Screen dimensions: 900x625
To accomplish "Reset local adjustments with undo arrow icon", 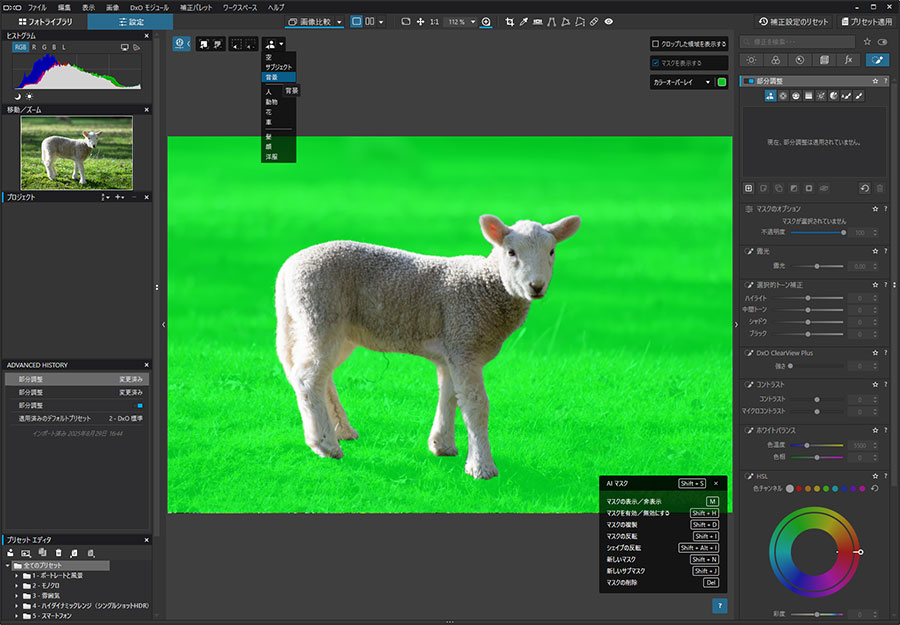I will tap(864, 188).
